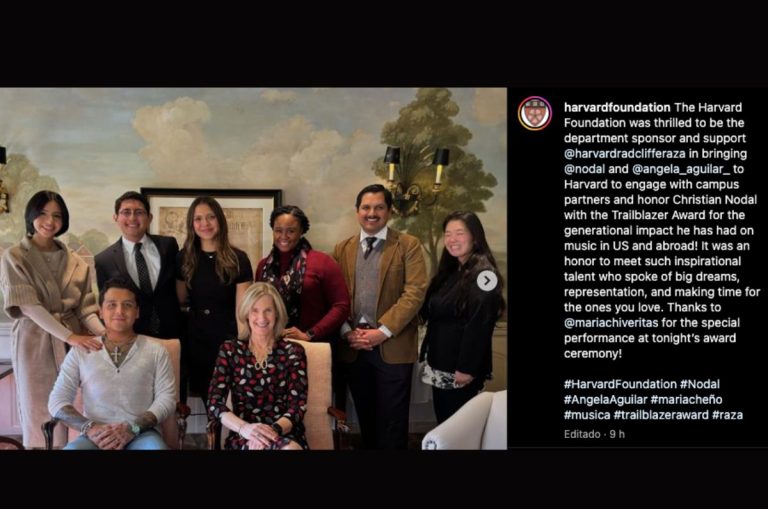768x509 pixels.
Task: Open the #trailblazeraward hashtag
Action: click(x=661, y=415)
